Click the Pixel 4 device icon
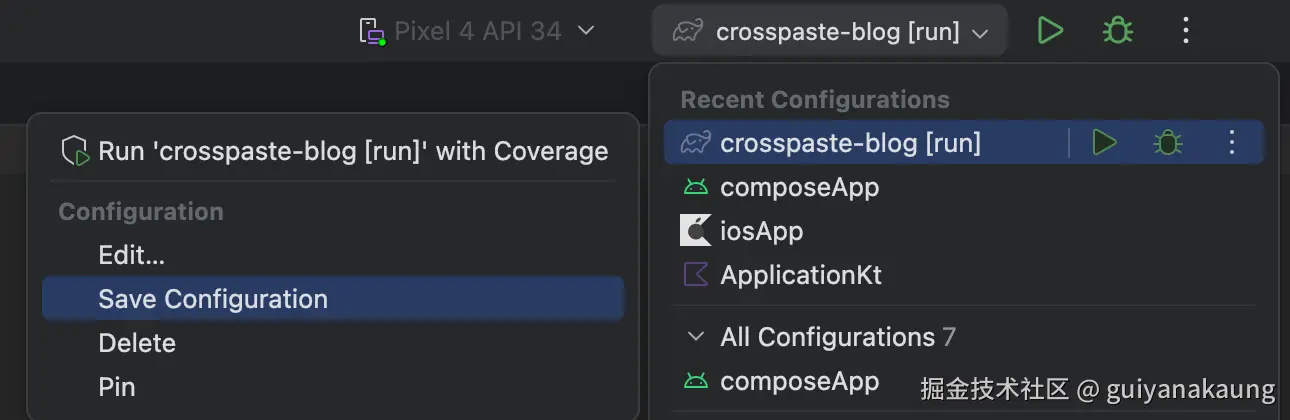 tap(372, 31)
